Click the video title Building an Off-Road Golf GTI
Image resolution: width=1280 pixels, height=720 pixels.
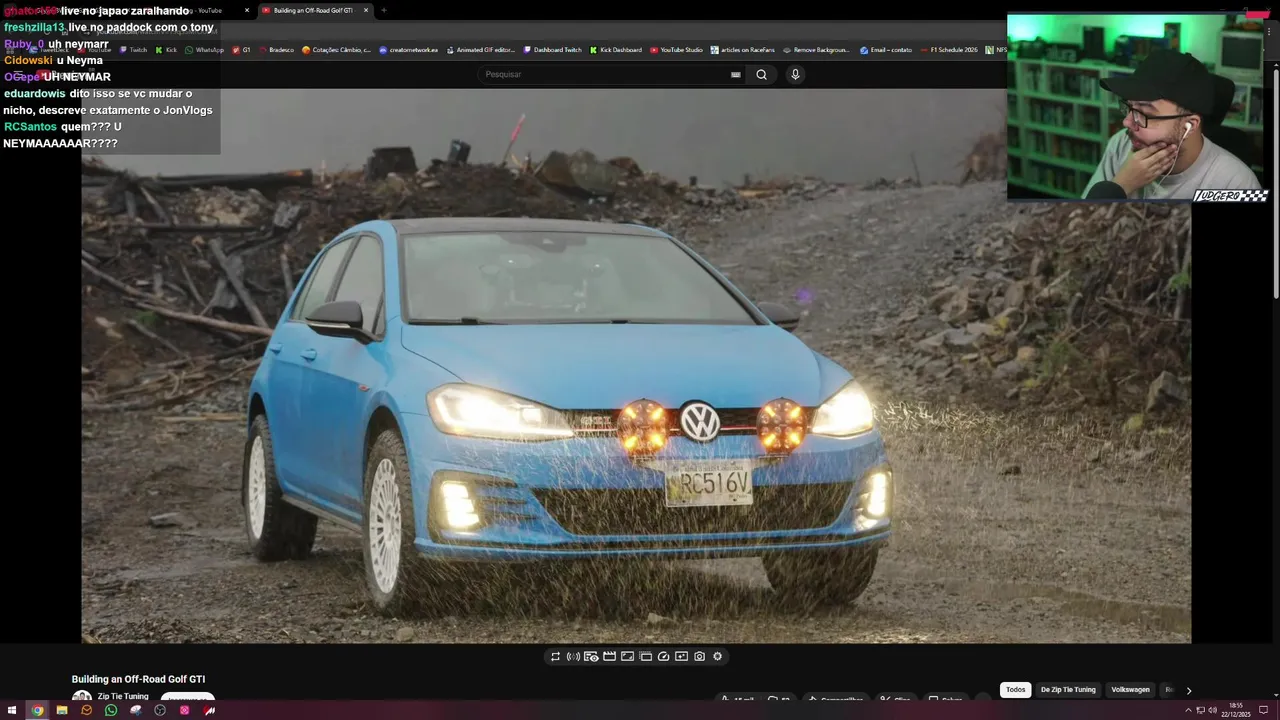point(138,679)
